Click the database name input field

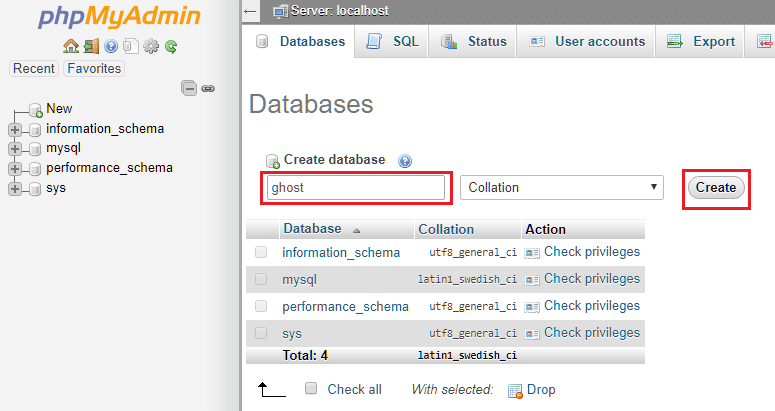click(356, 188)
